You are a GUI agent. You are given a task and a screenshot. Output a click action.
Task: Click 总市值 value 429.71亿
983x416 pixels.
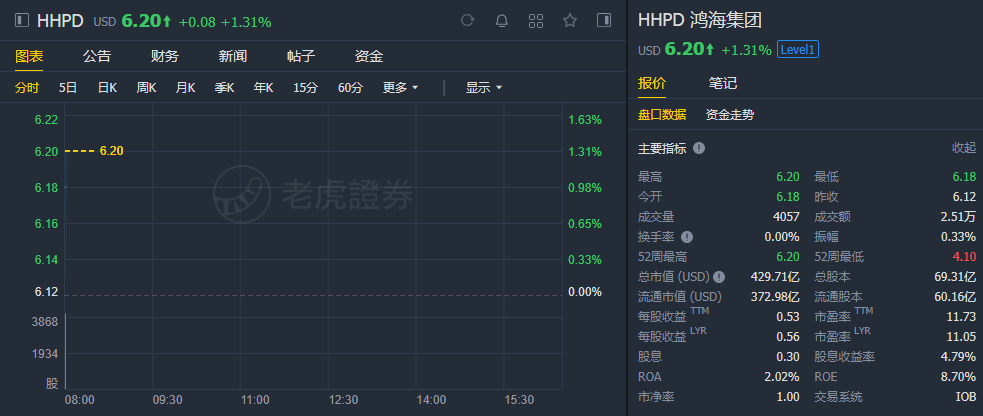[775, 276]
